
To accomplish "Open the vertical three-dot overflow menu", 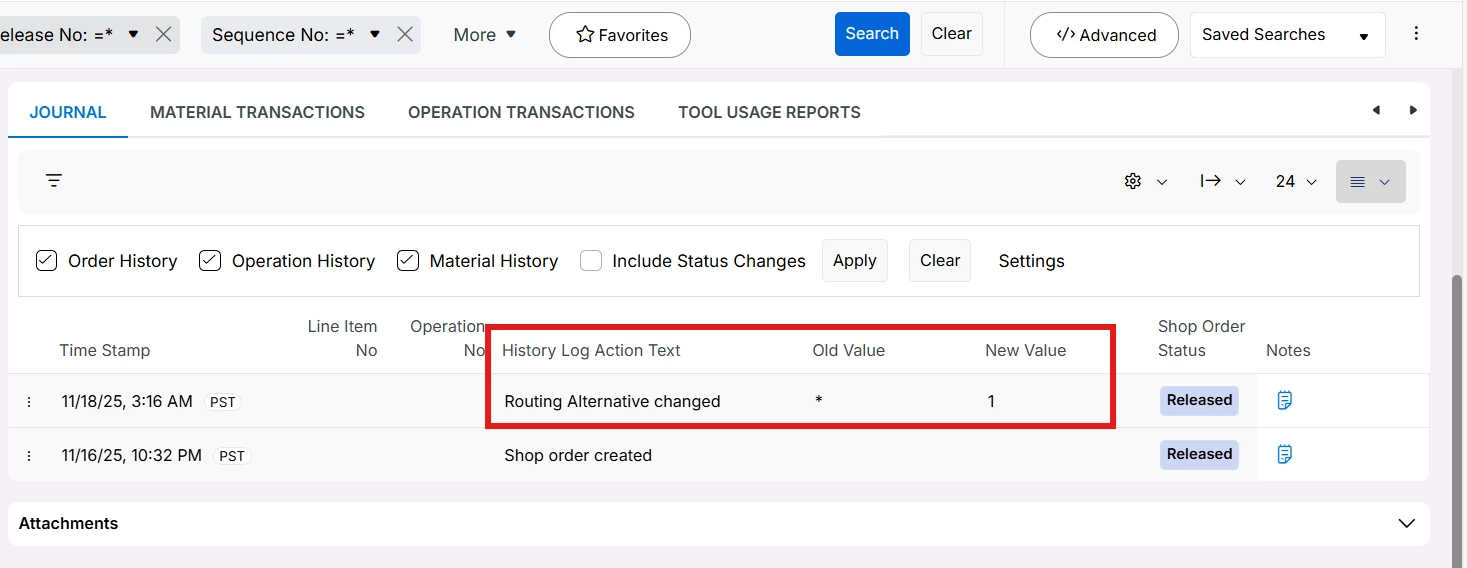I will click(1416, 34).
